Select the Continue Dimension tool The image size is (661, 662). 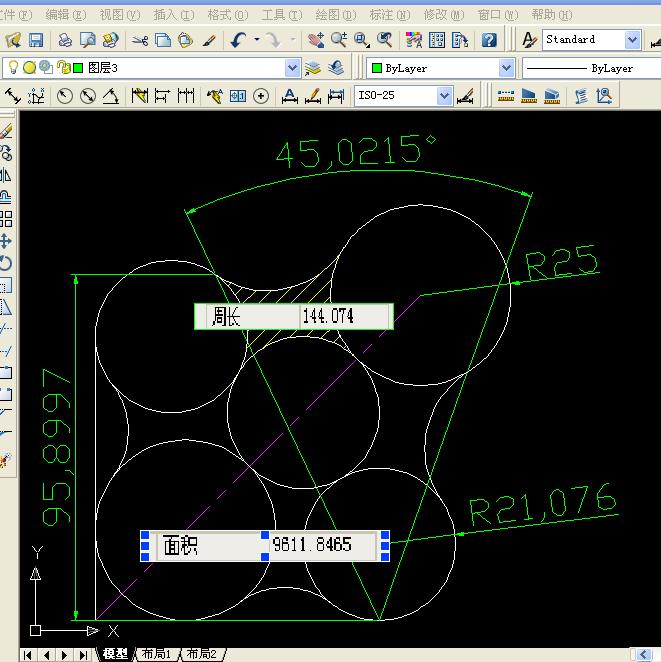tap(186, 96)
